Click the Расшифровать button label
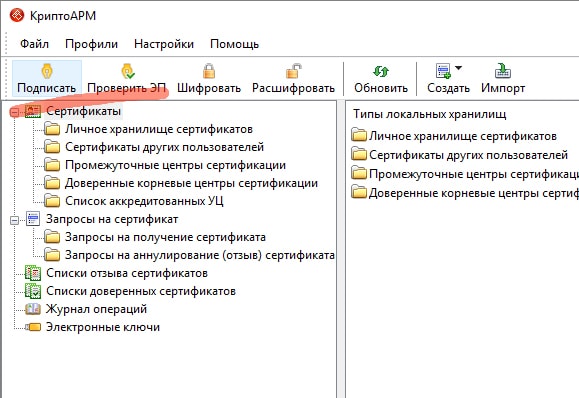579x398 pixels. coord(293,88)
